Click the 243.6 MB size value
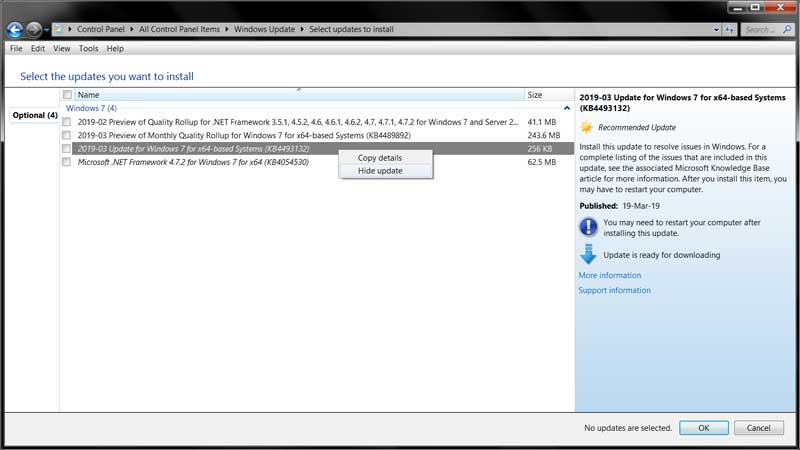800x450 pixels. (543, 135)
